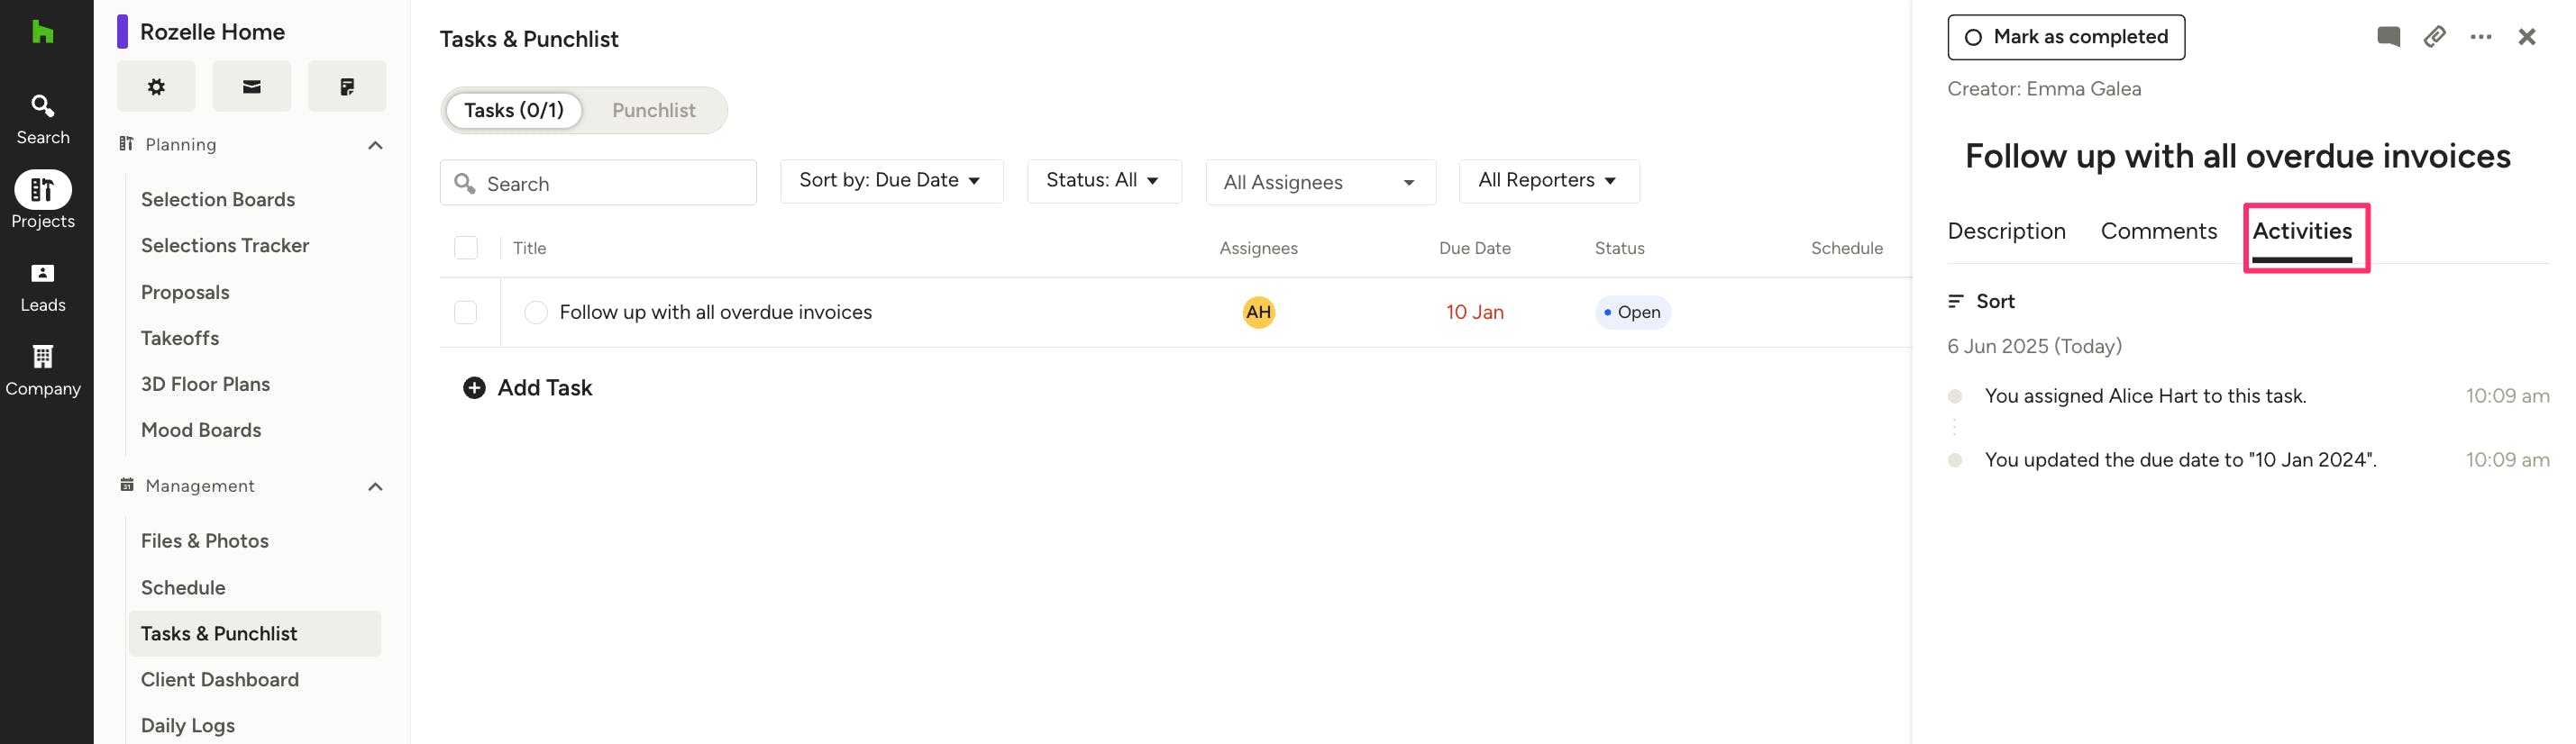Switch to the Punchlist tab
Screen dimensions: 2576x744
tap(653, 110)
